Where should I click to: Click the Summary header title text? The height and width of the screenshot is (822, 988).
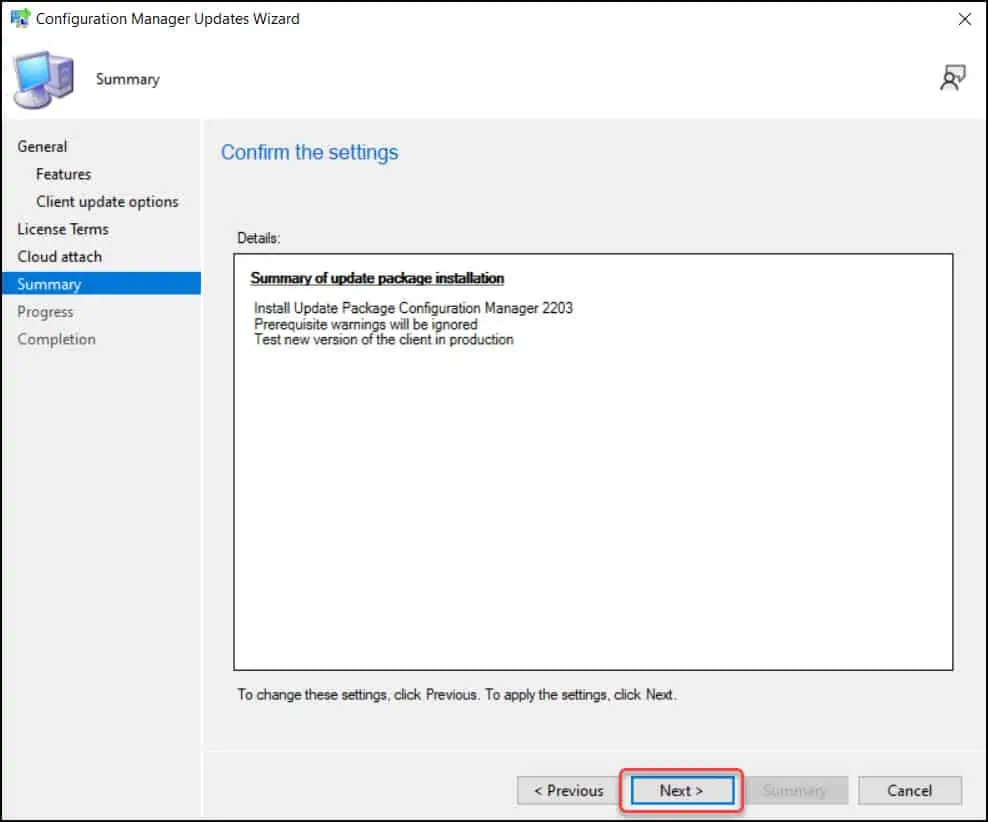point(128,79)
